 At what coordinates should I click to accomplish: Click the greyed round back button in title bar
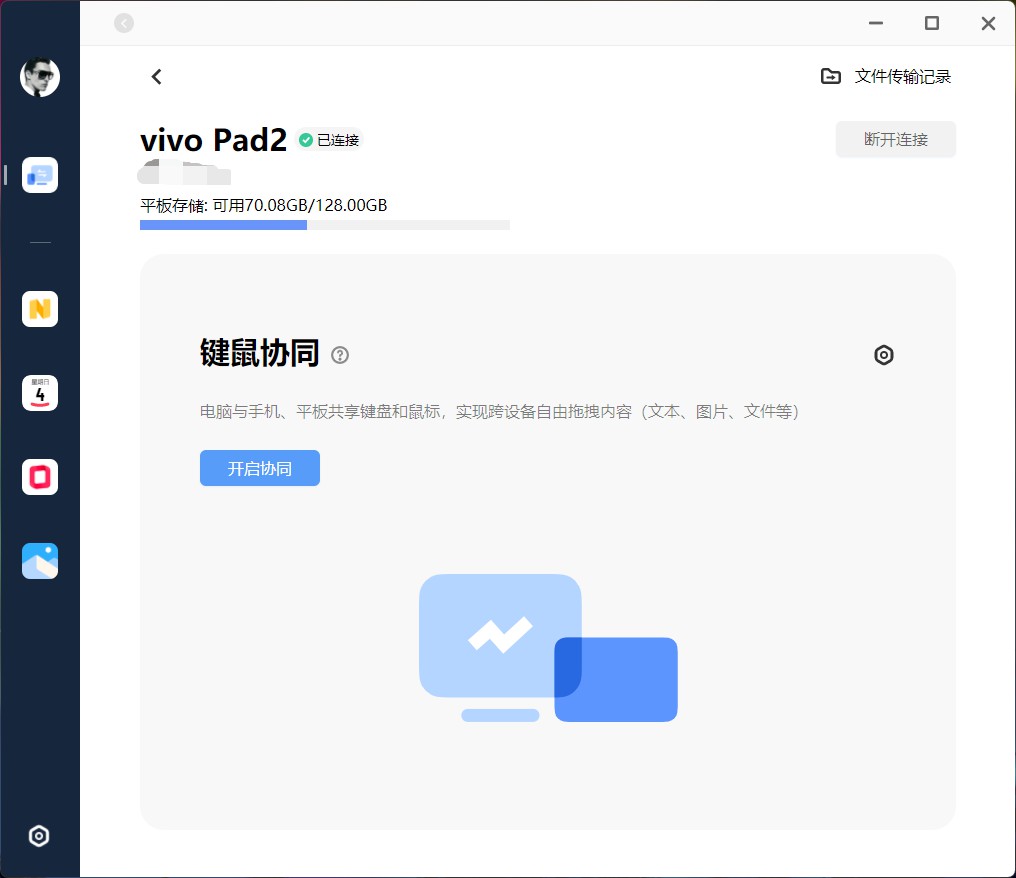click(124, 23)
